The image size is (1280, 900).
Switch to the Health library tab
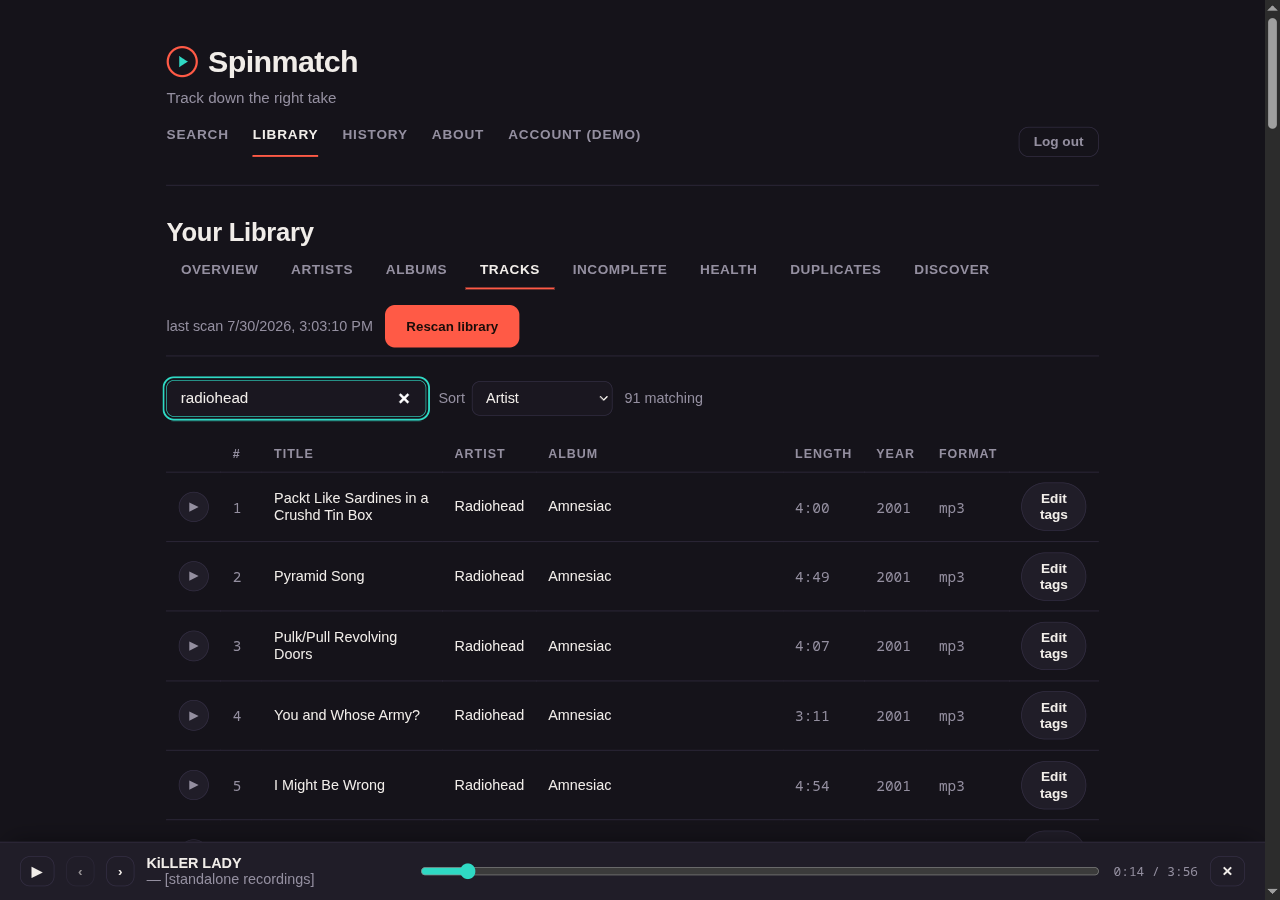point(729,270)
